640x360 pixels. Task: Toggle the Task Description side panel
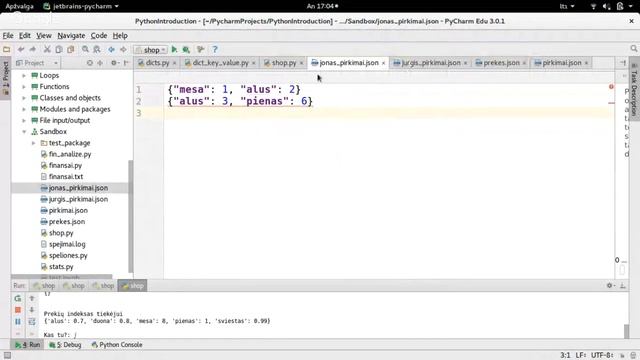point(635,89)
